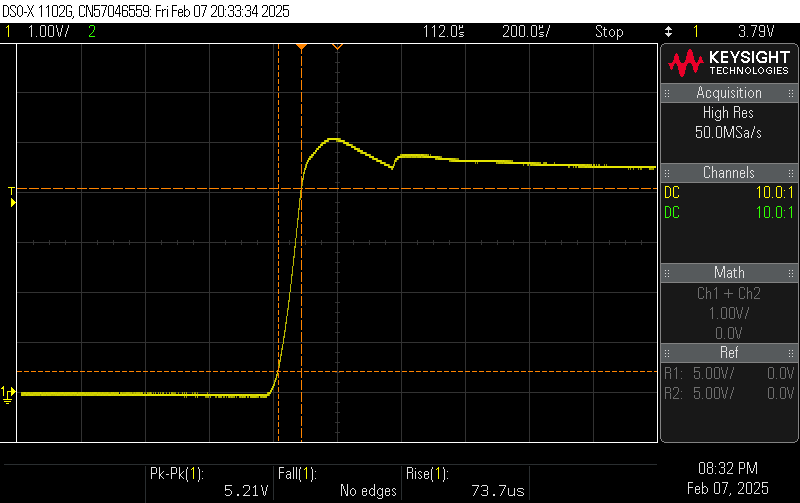The height and width of the screenshot is (503, 800).
Task: Click the Rise(1) measurement 73.7us
Action: [465, 483]
